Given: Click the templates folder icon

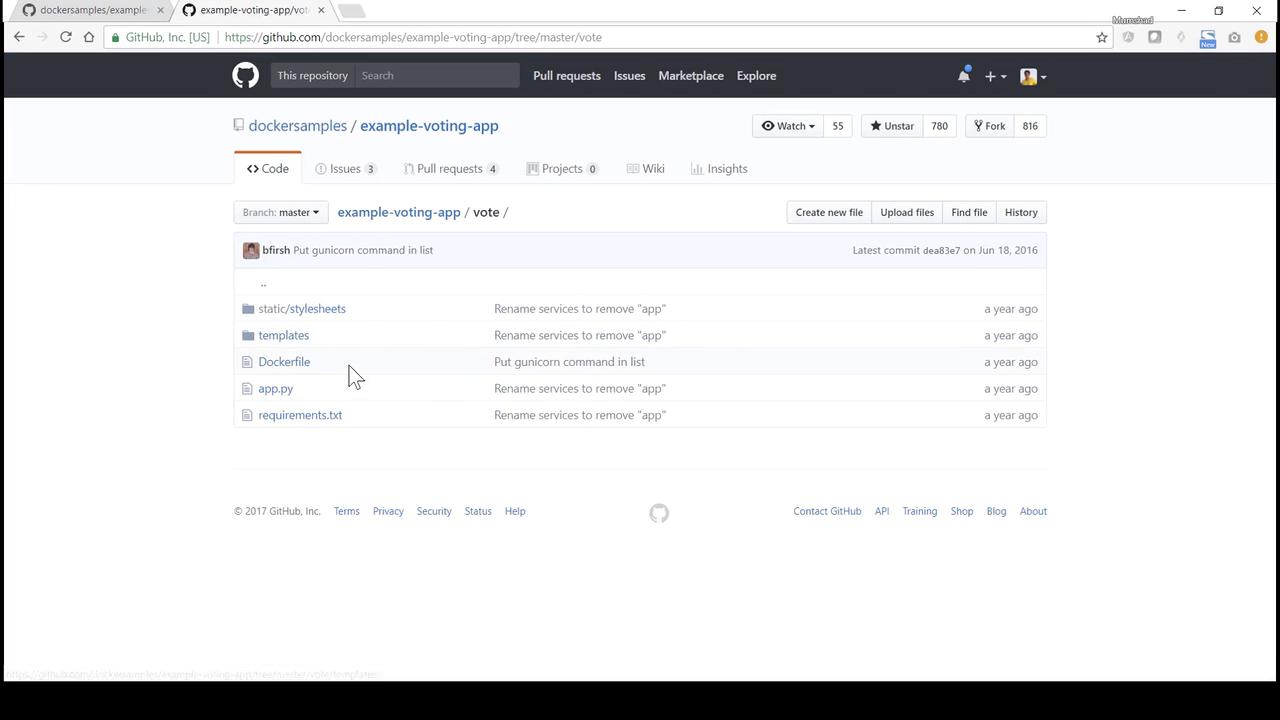Looking at the screenshot, I should tap(248, 335).
